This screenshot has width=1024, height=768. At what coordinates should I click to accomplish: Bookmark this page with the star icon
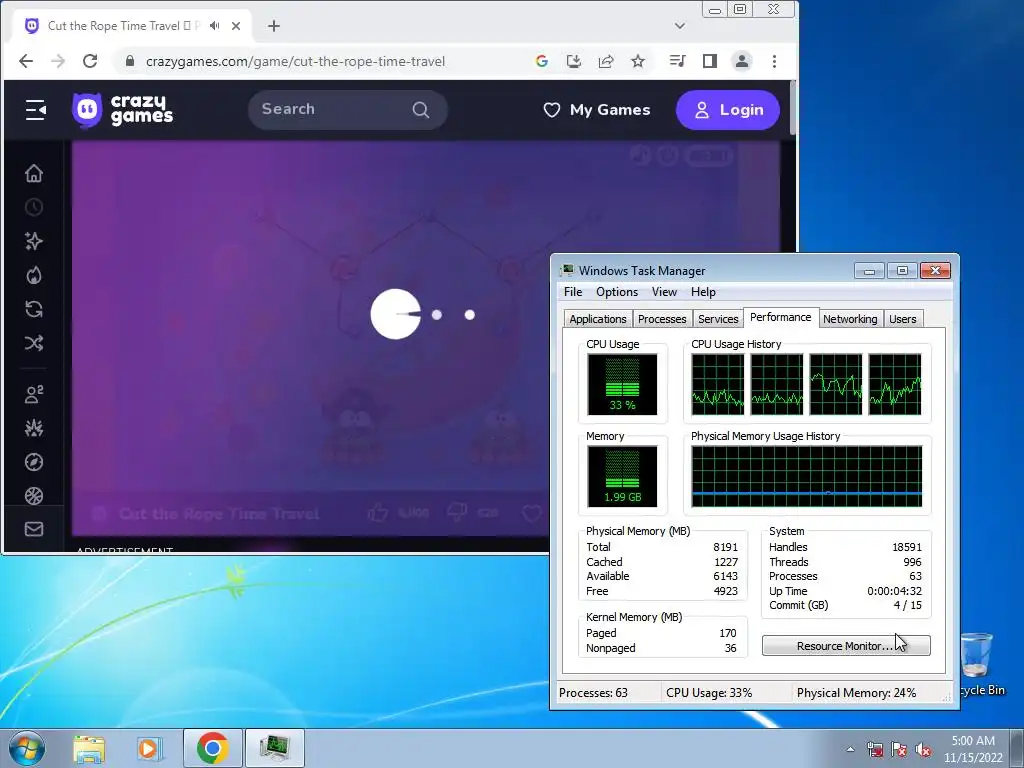638,61
